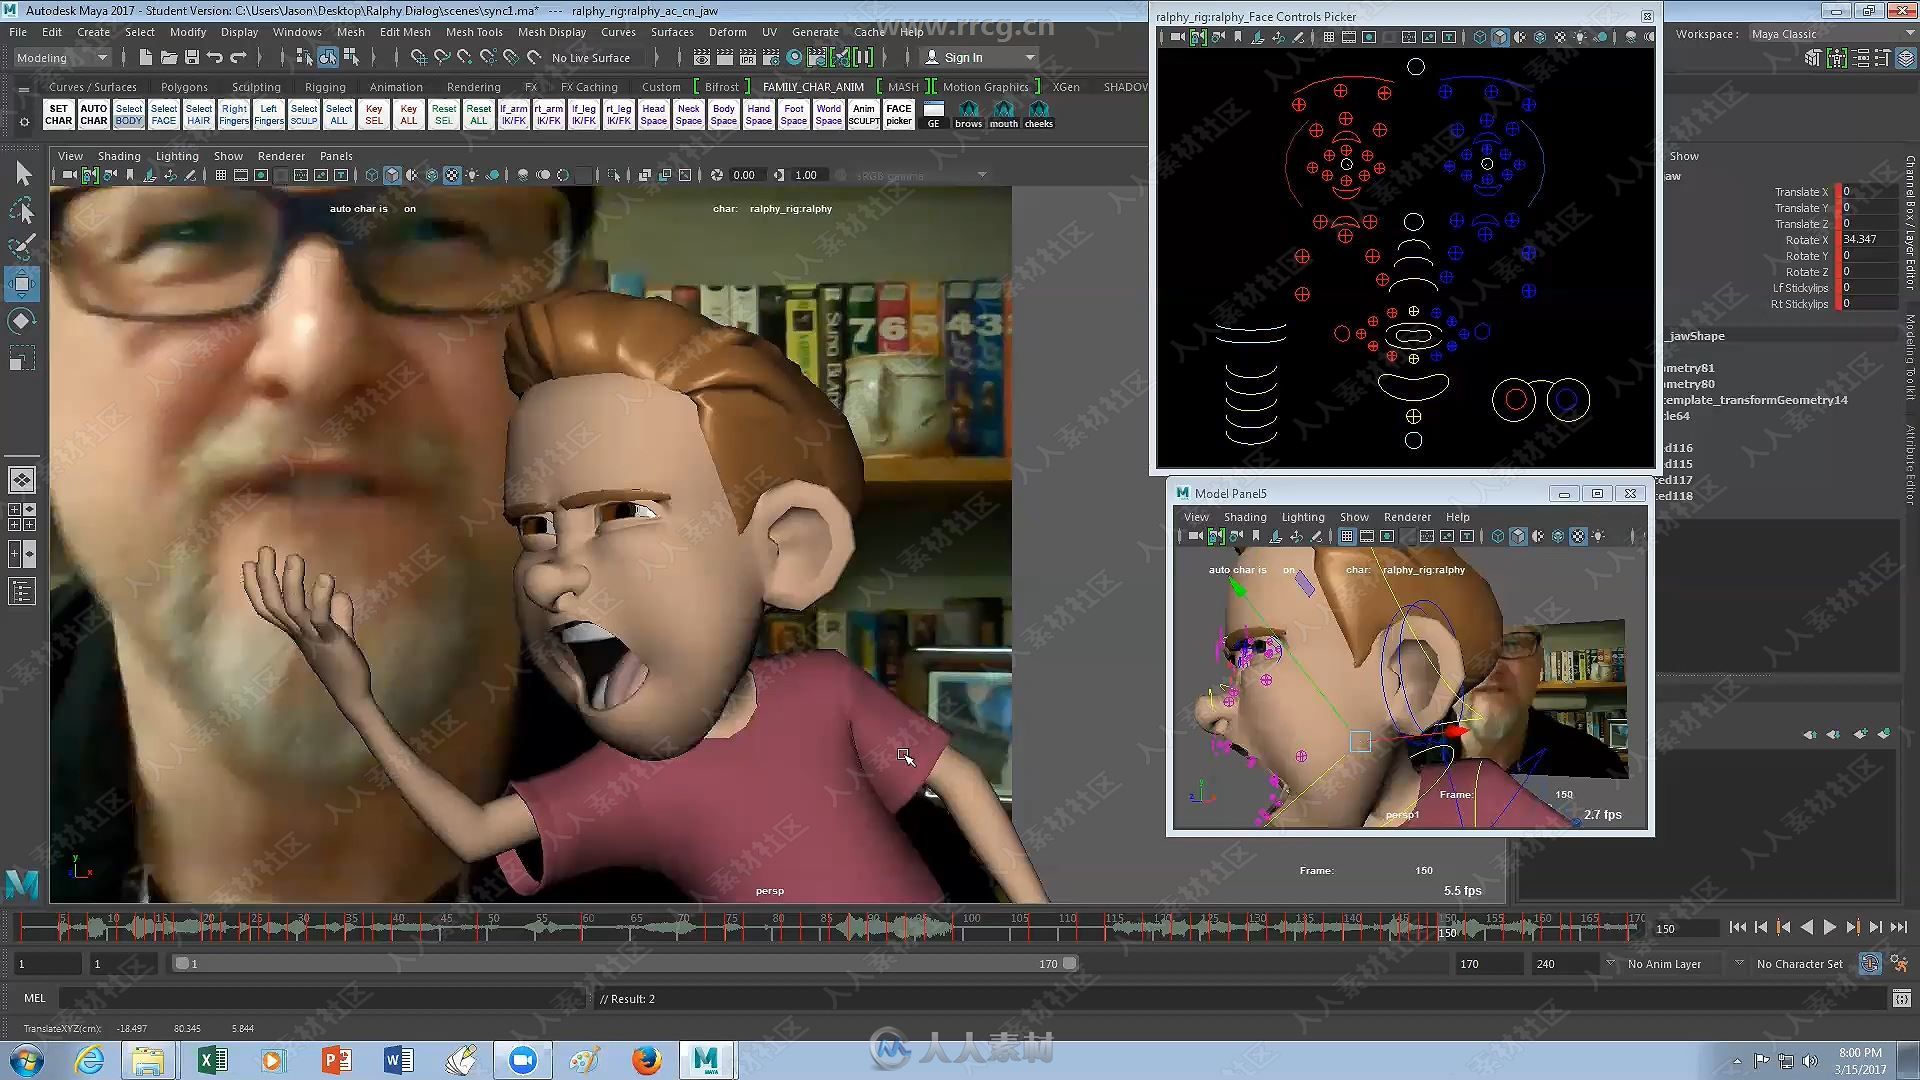Toggle wireframe shading in main viewport
This screenshot has height=1080, width=1920.
point(372,175)
